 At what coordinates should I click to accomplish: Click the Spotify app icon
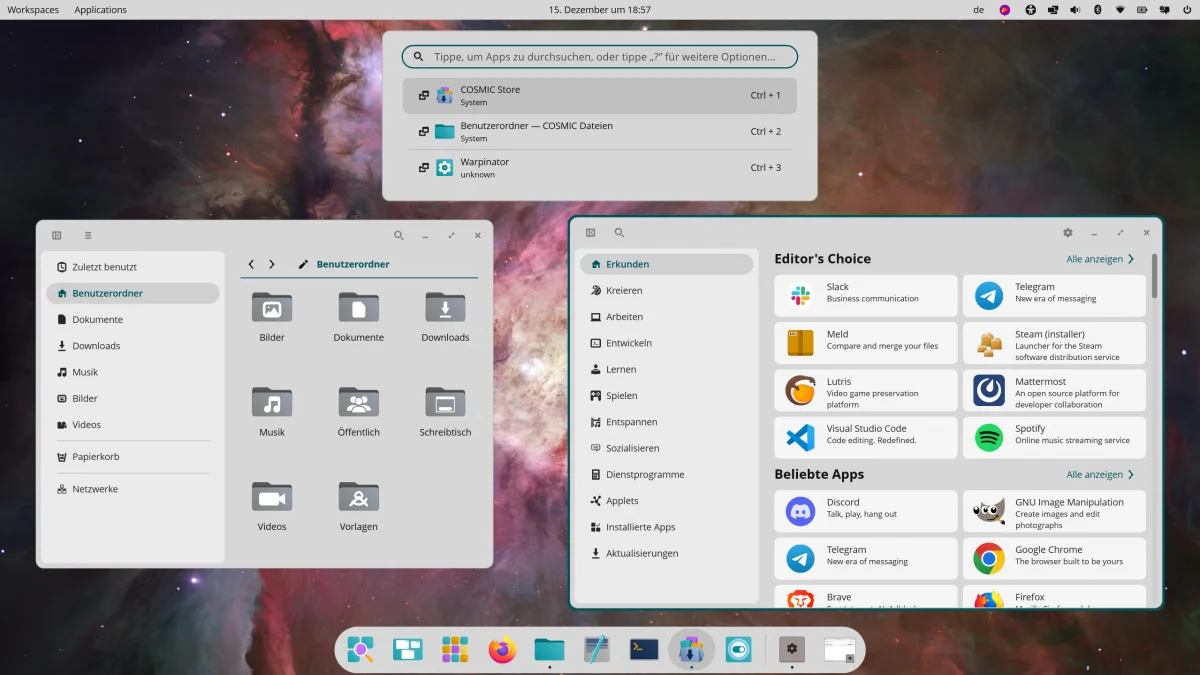coord(988,438)
